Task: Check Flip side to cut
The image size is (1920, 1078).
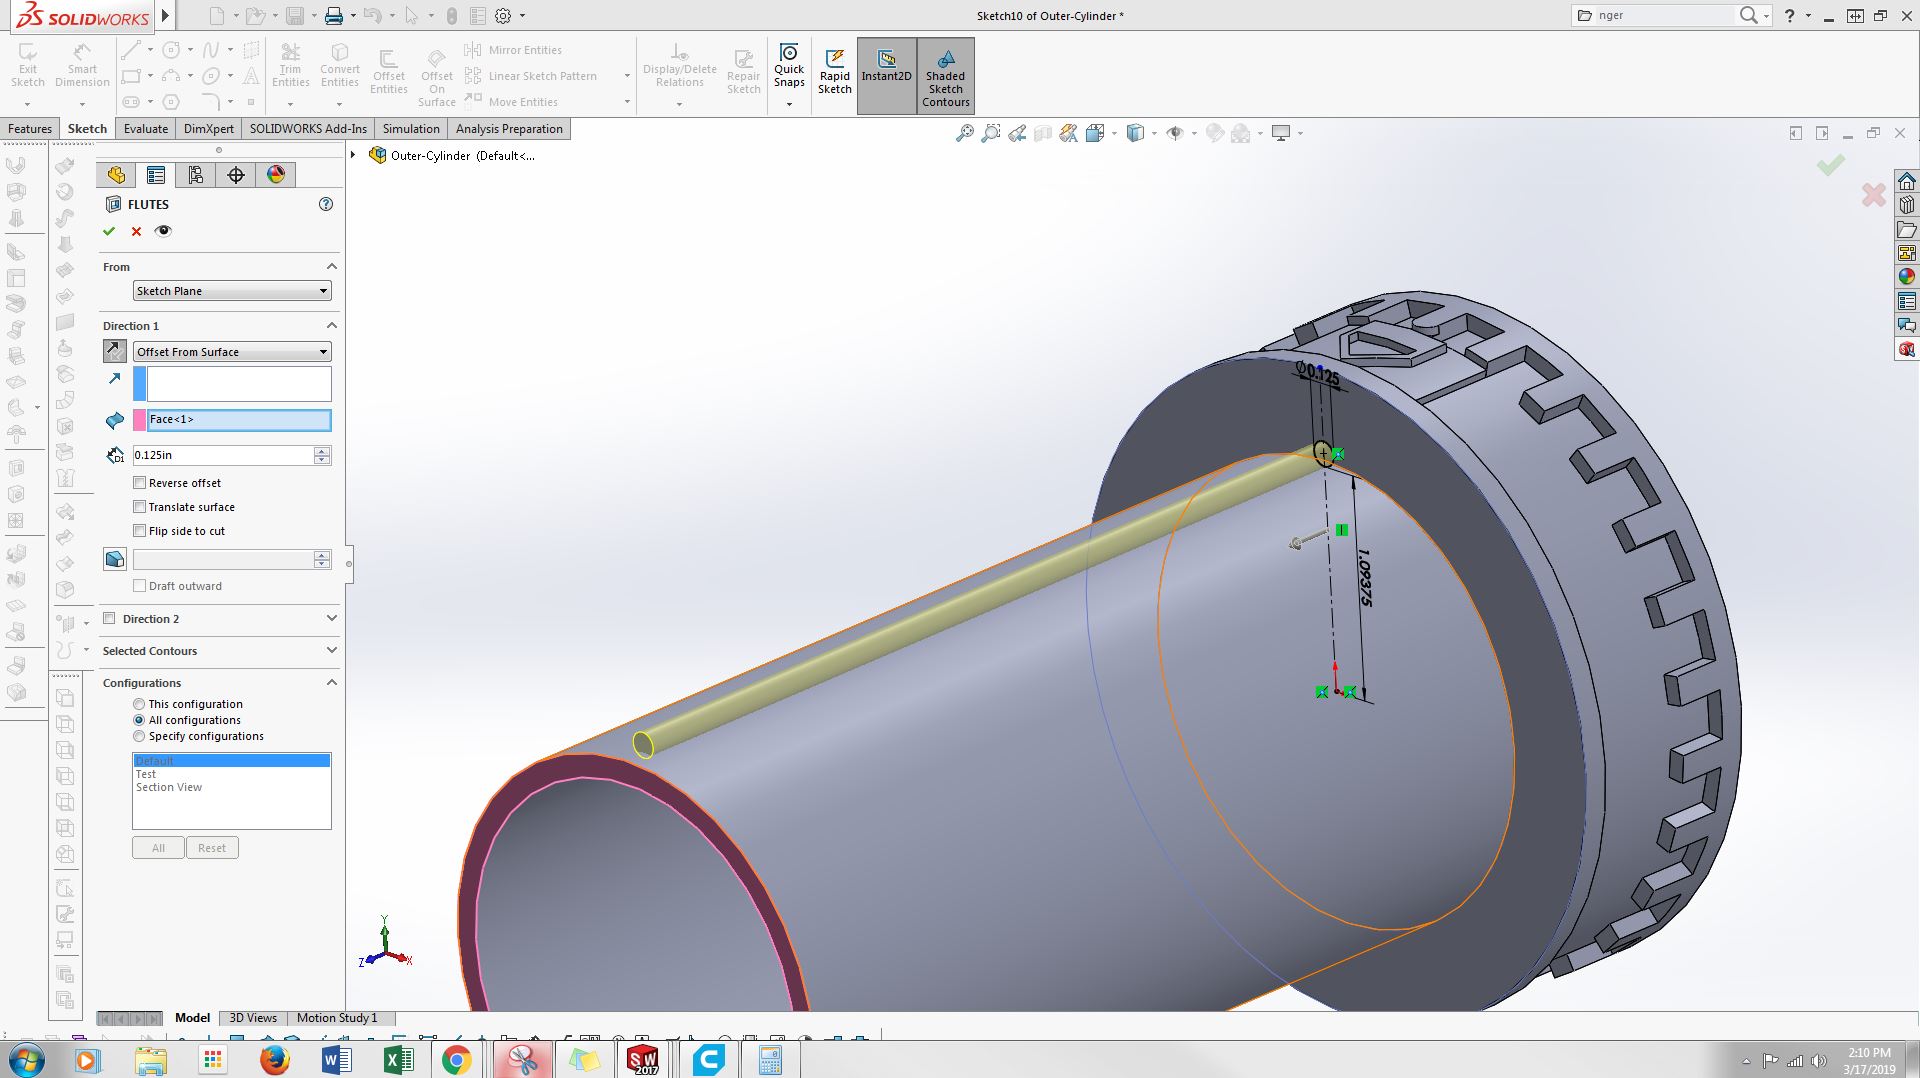Action: point(140,531)
